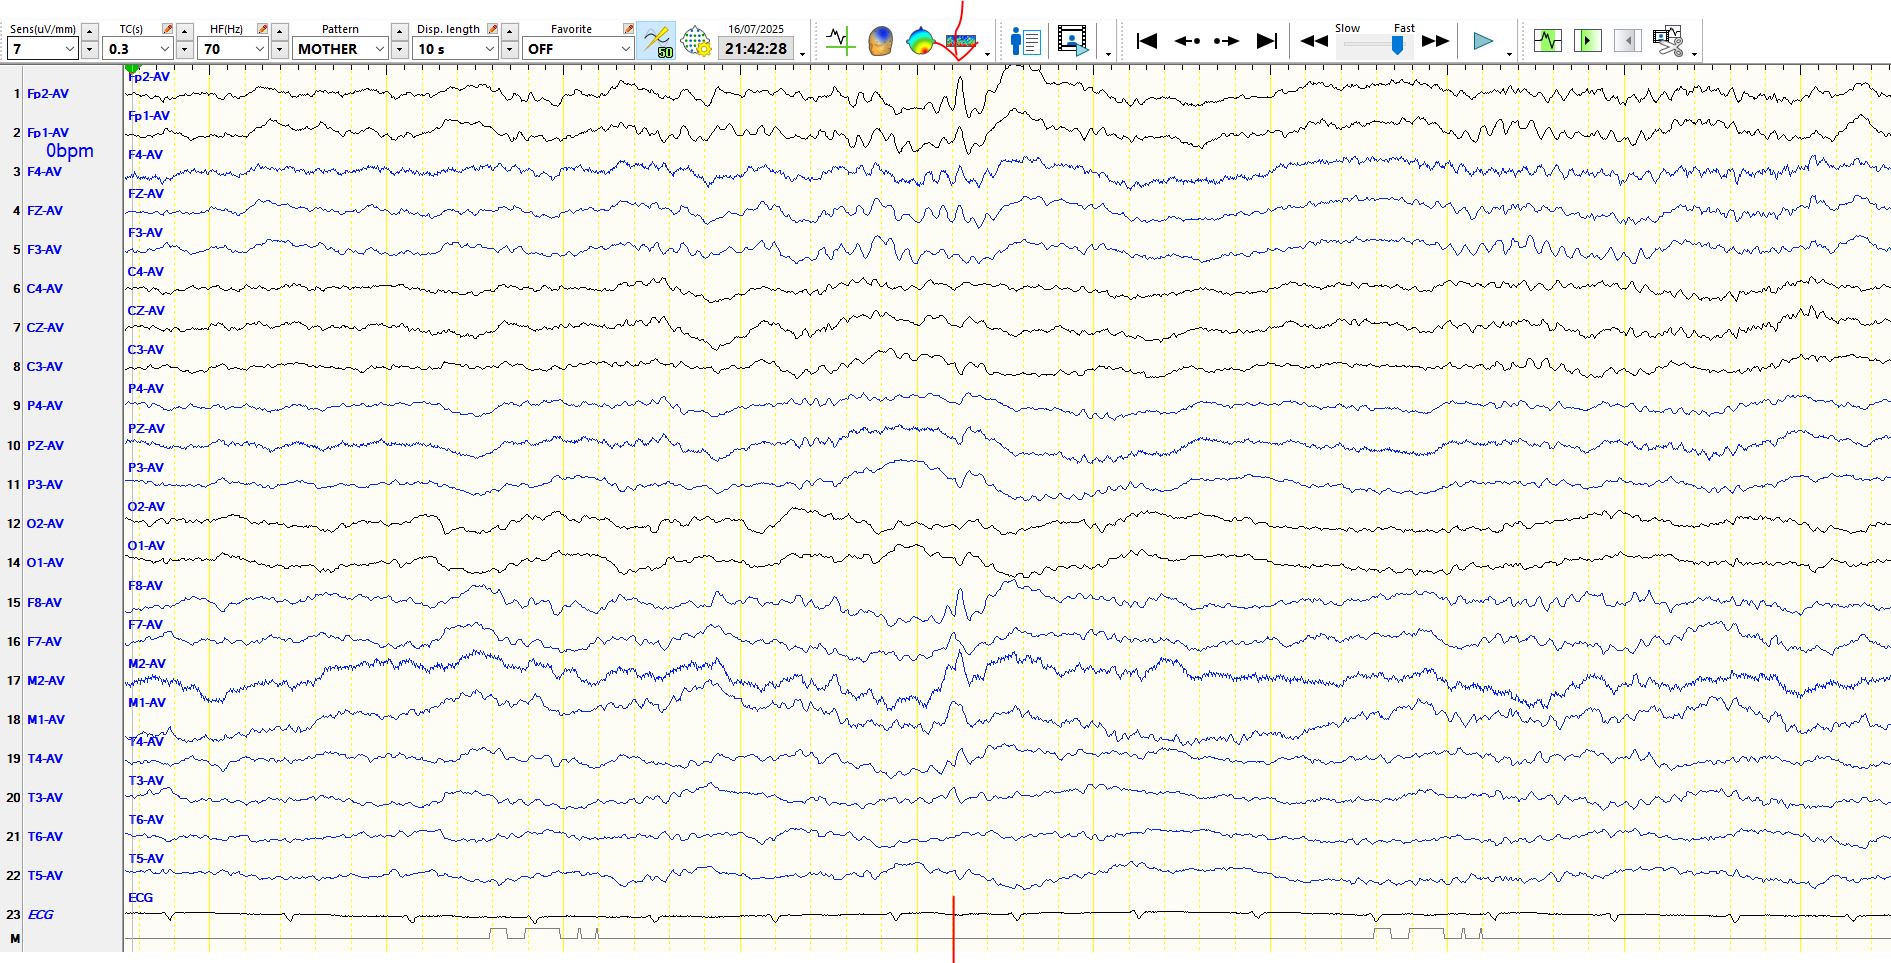
Task: Click the playback speed slider handle
Action: 1397,45
